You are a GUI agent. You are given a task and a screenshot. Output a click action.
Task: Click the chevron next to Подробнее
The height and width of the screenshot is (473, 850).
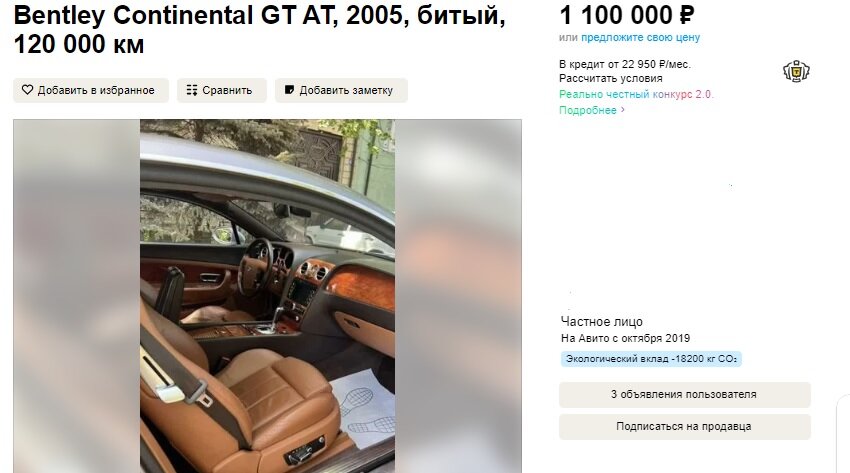coord(622,110)
